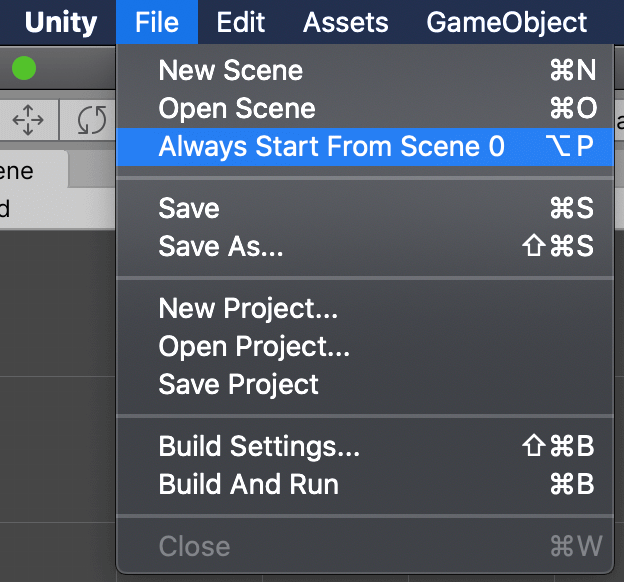Open the GameObject menu

coord(506,22)
